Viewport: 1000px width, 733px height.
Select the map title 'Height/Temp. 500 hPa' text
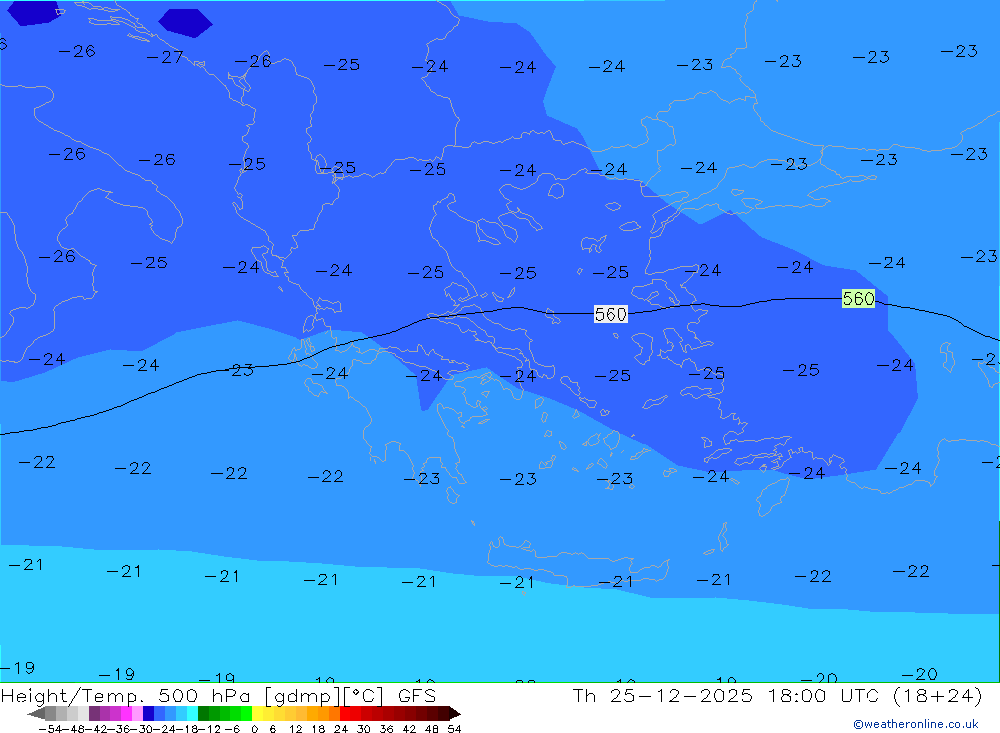(x=126, y=695)
